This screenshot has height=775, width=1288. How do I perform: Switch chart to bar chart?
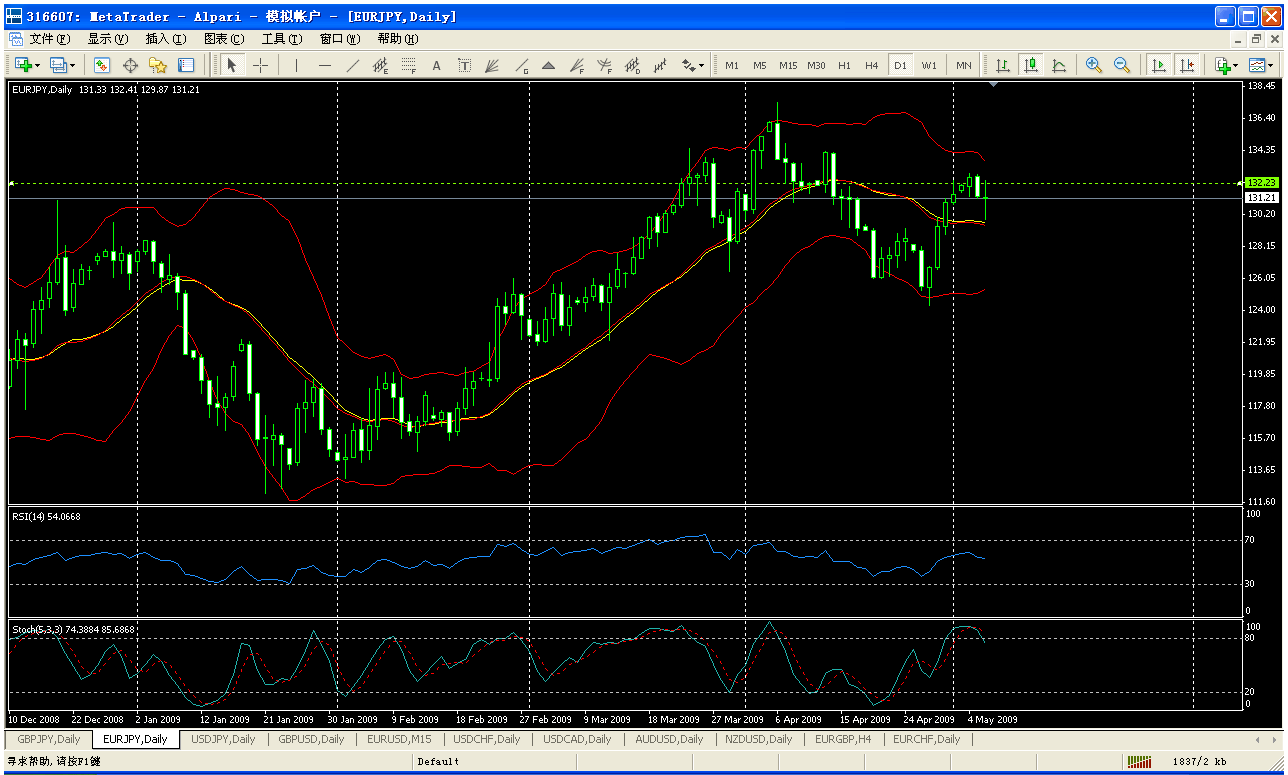[1002, 65]
